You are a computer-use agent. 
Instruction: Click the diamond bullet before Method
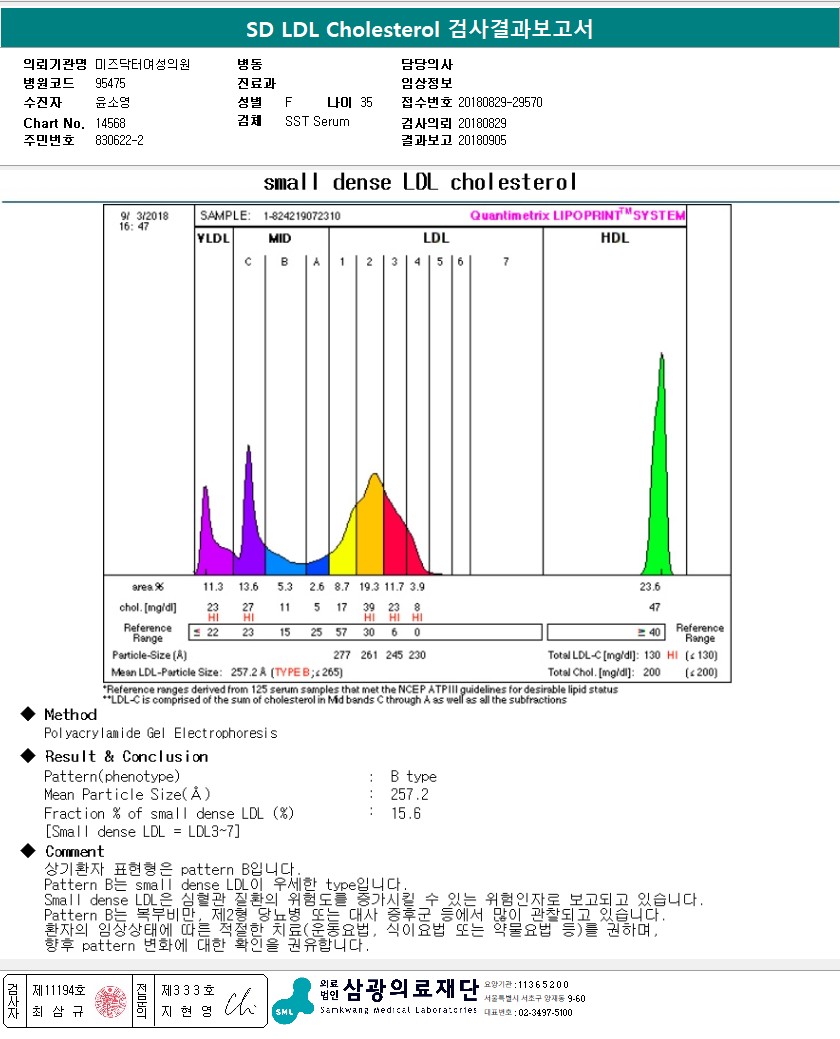[28, 715]
